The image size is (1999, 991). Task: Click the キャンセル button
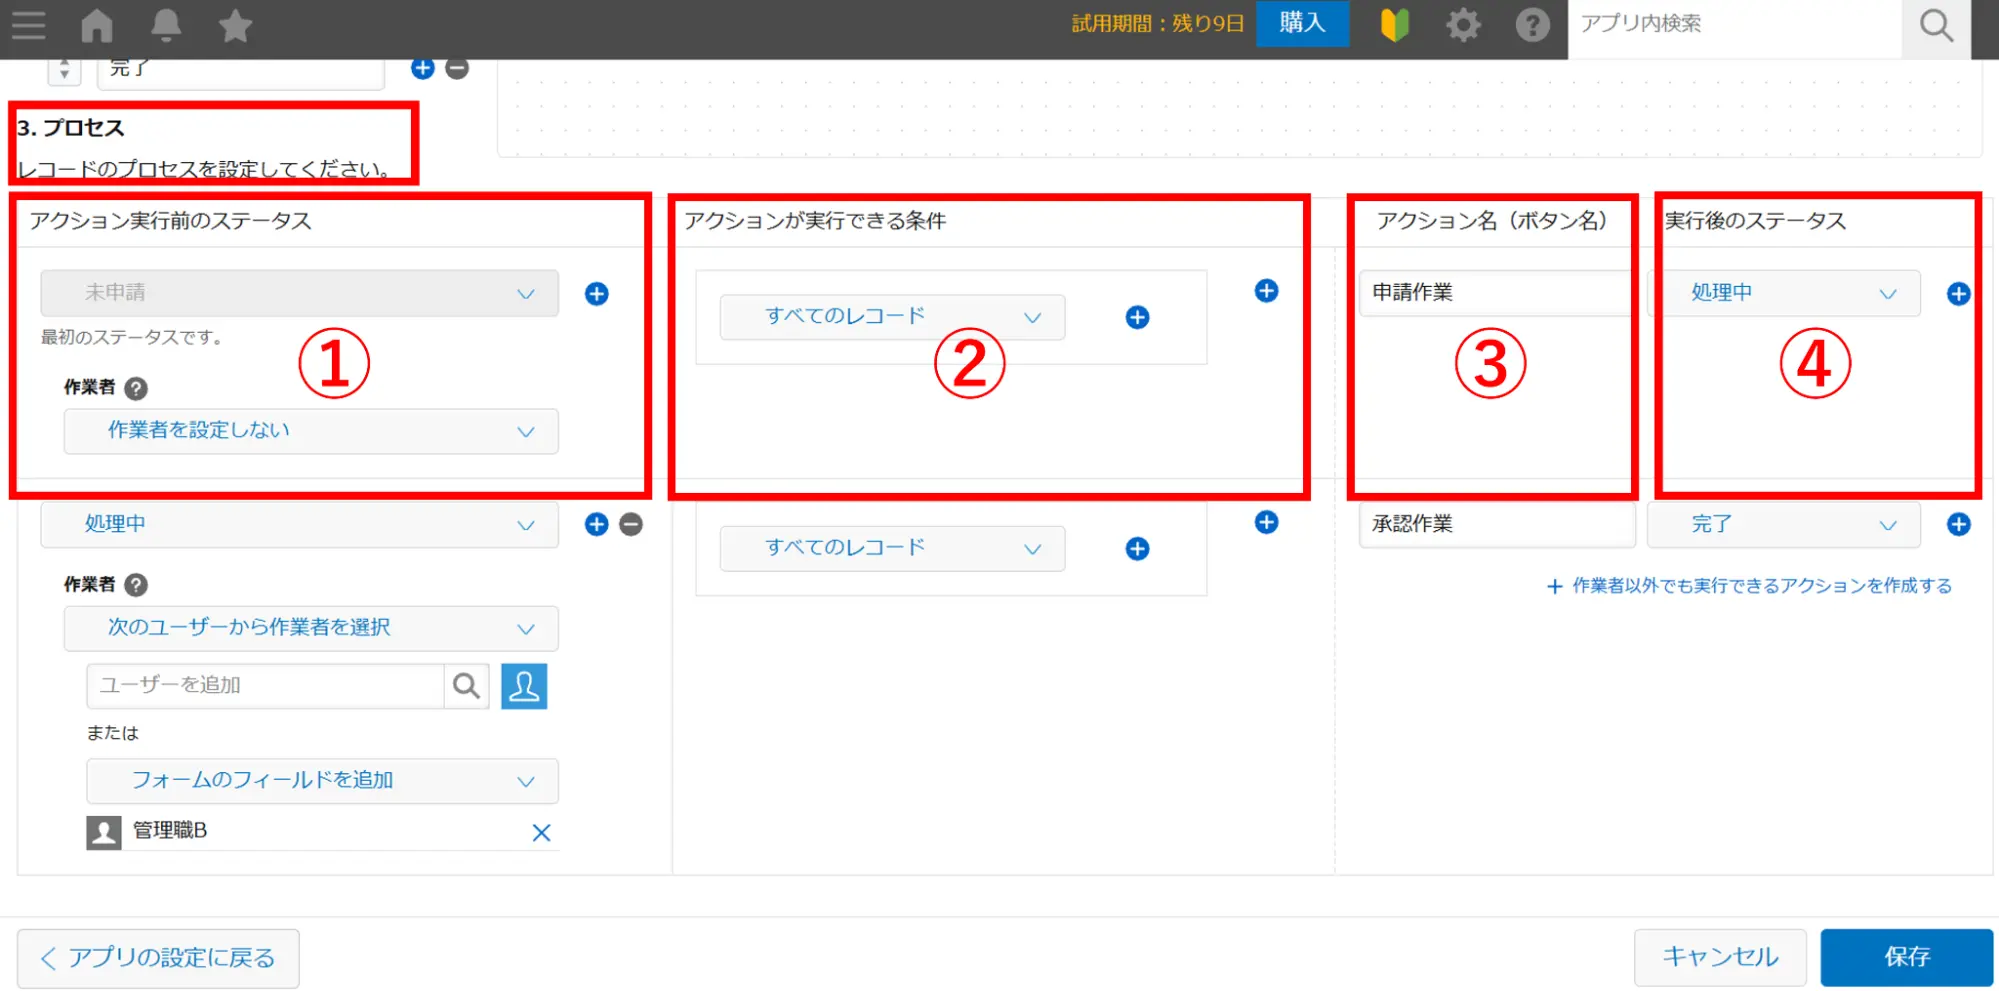point(1719,957)
